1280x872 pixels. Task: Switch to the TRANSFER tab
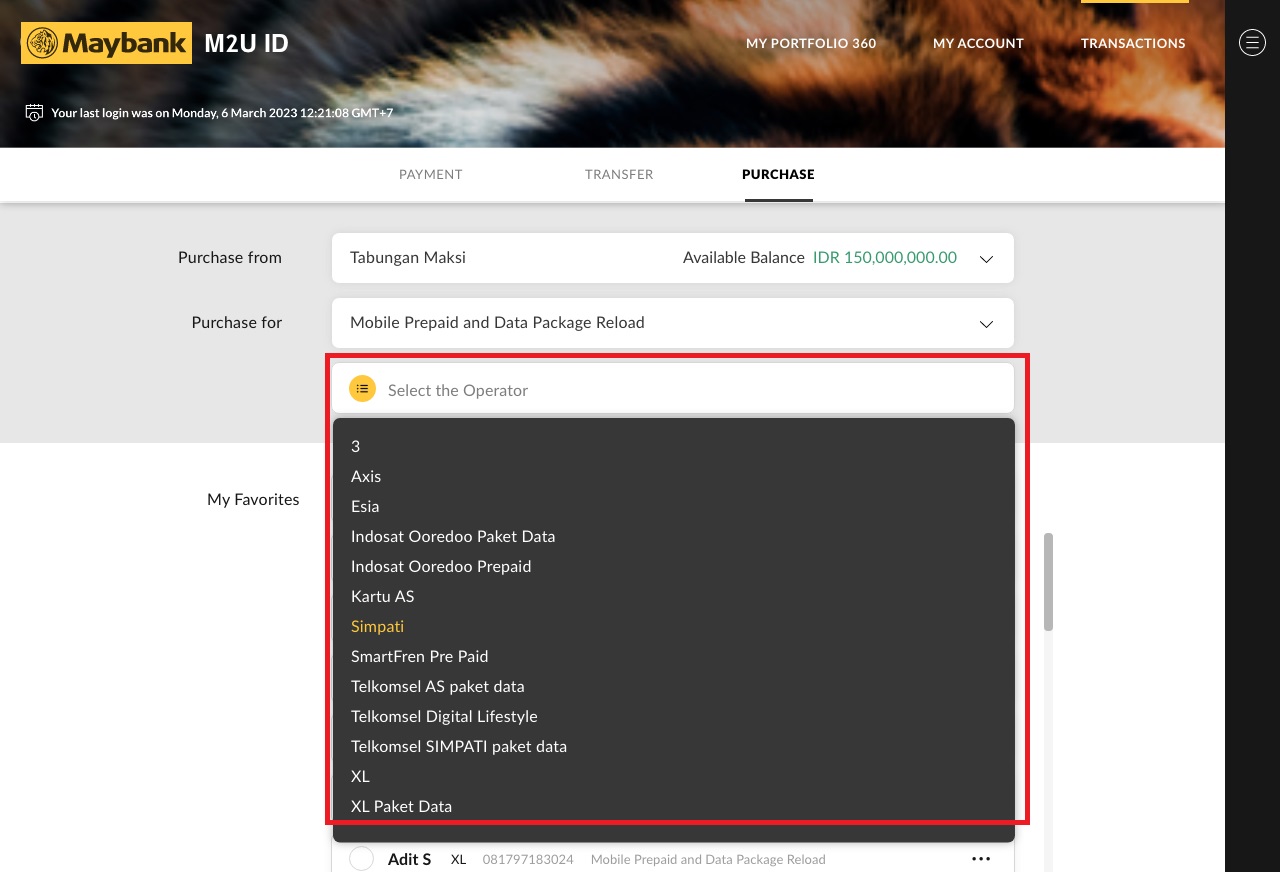[x=619, y=174]
